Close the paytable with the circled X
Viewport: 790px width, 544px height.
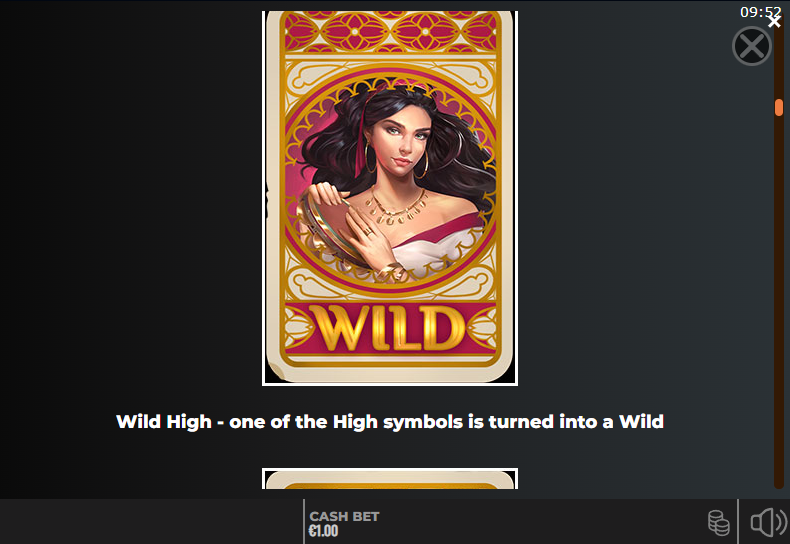(752, 46)
